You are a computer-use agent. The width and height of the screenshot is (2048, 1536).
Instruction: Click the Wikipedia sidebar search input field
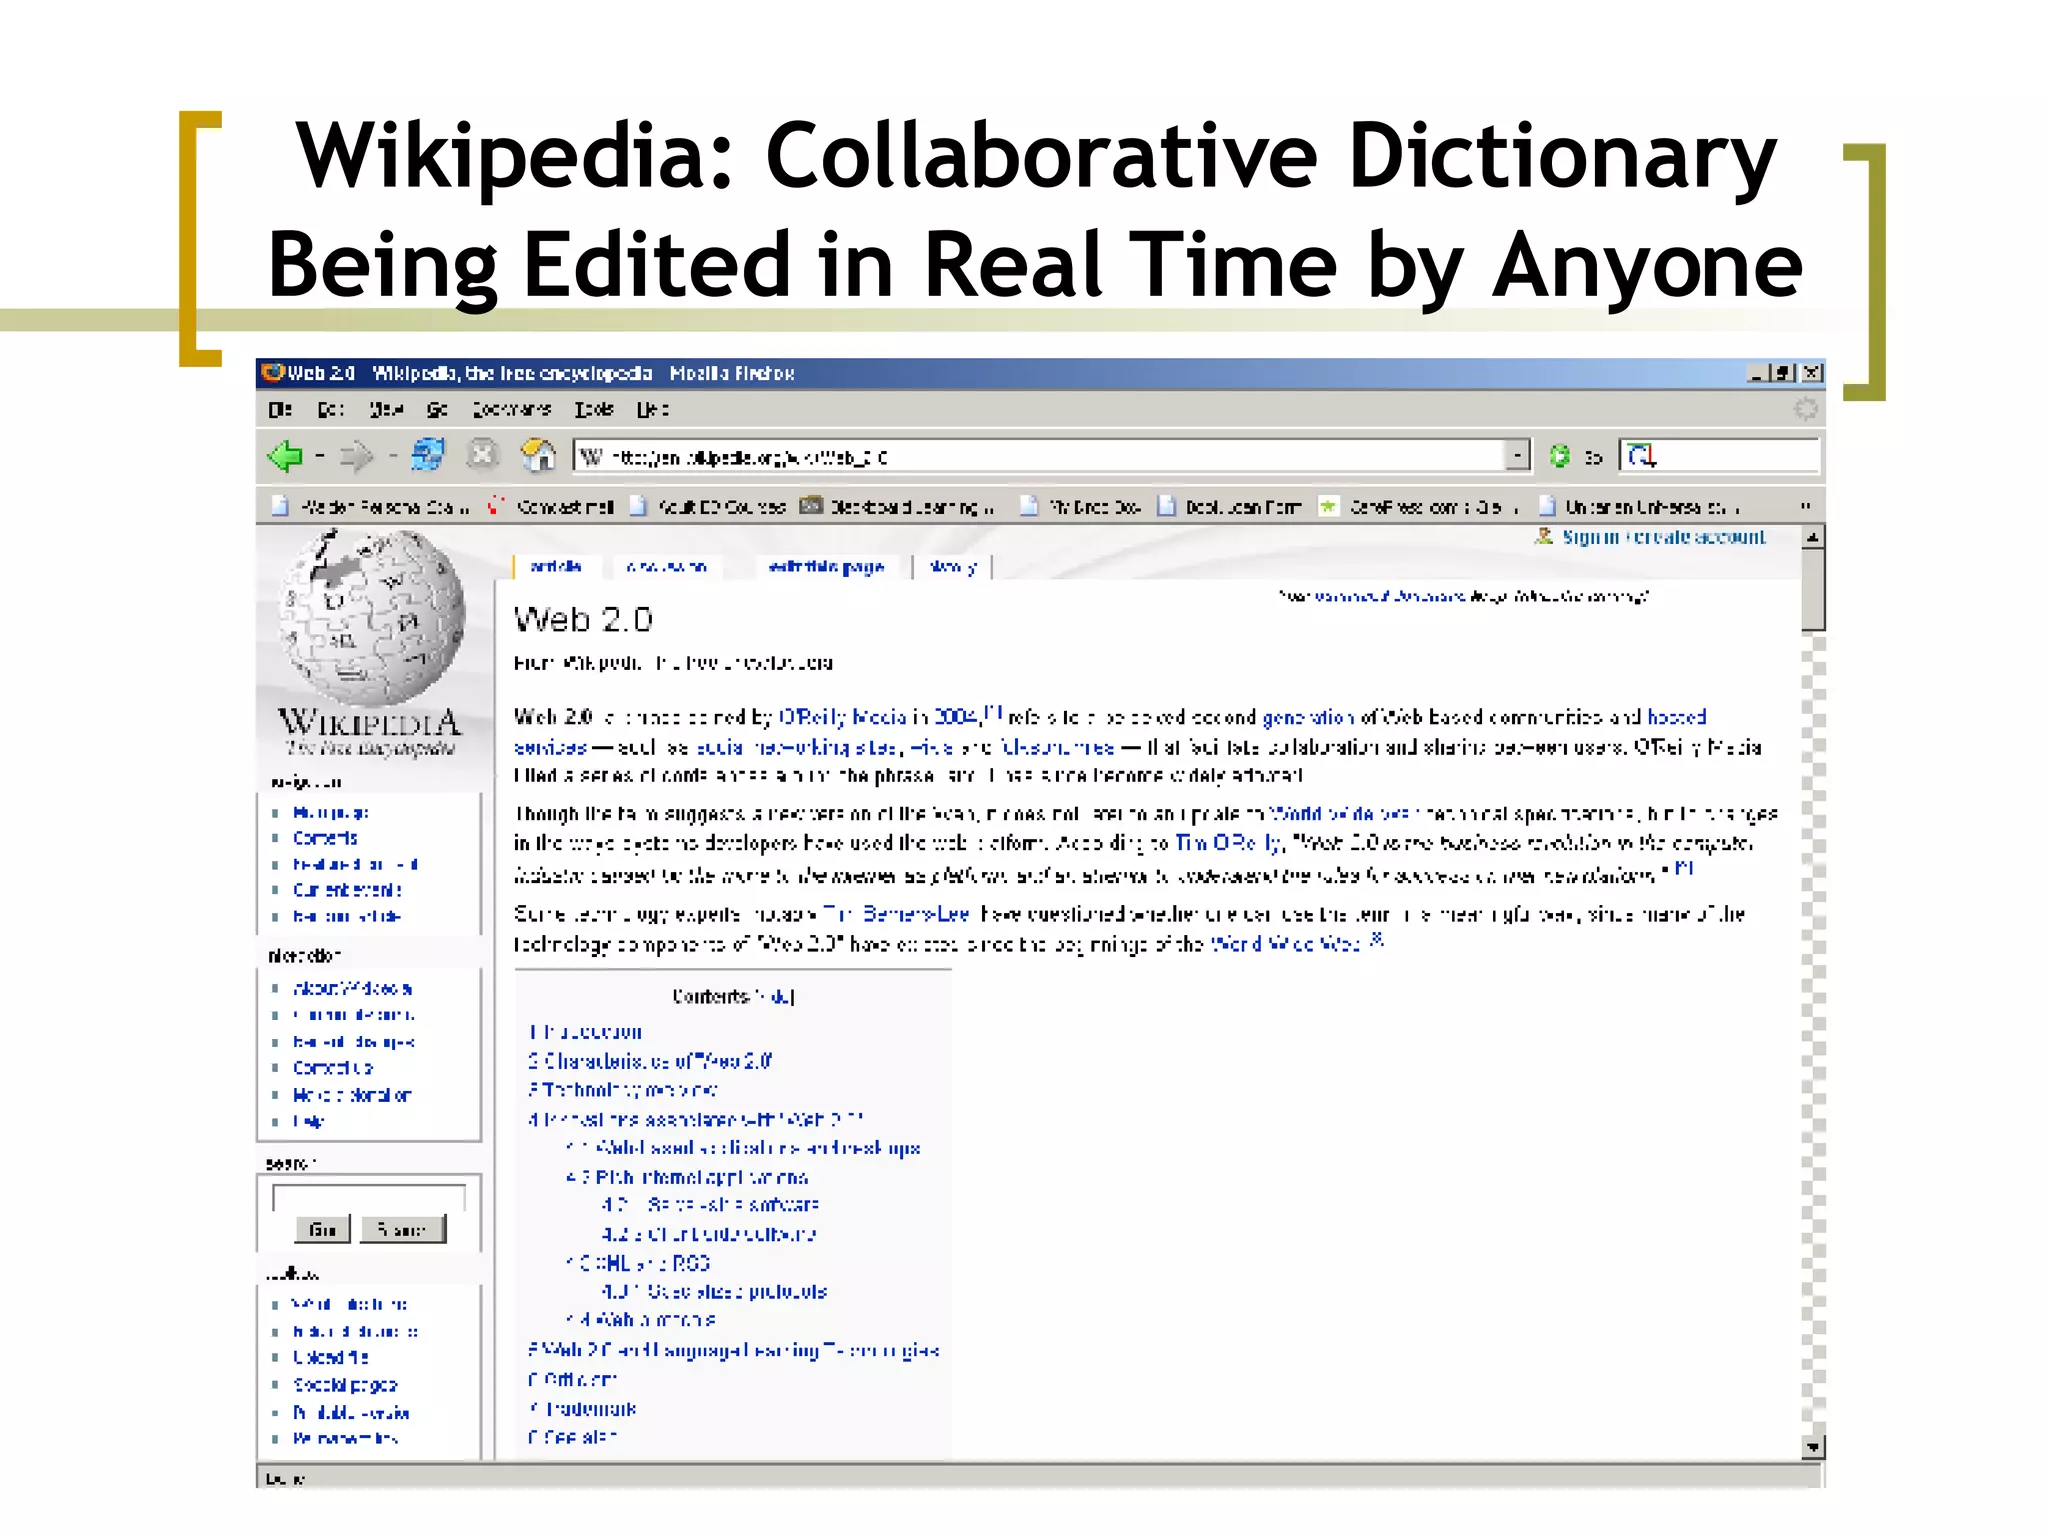tap(369, 1197)
